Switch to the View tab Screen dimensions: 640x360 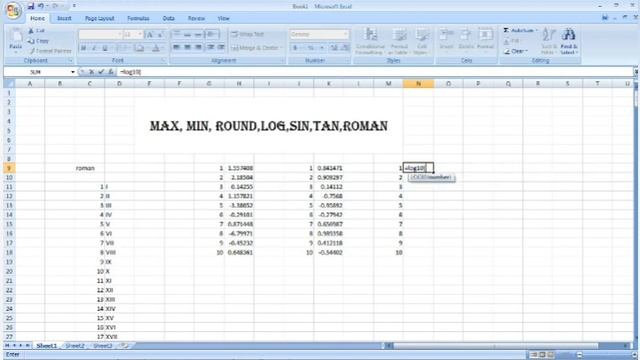(x=223, y=18)
